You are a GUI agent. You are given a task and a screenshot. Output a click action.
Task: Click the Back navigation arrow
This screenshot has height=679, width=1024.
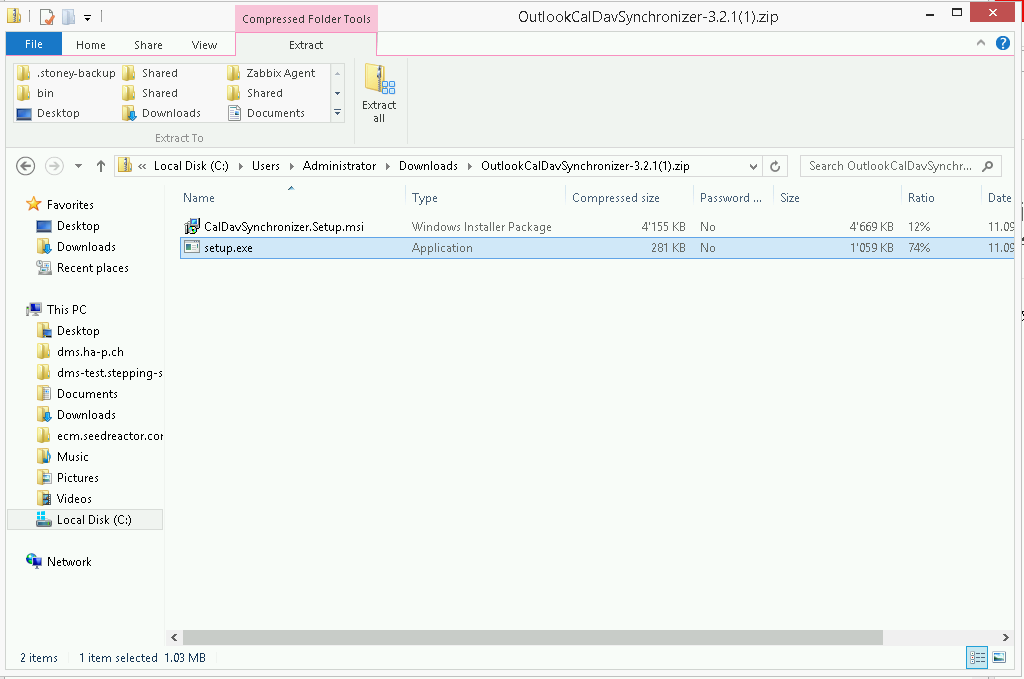click(x=26, y=166)
